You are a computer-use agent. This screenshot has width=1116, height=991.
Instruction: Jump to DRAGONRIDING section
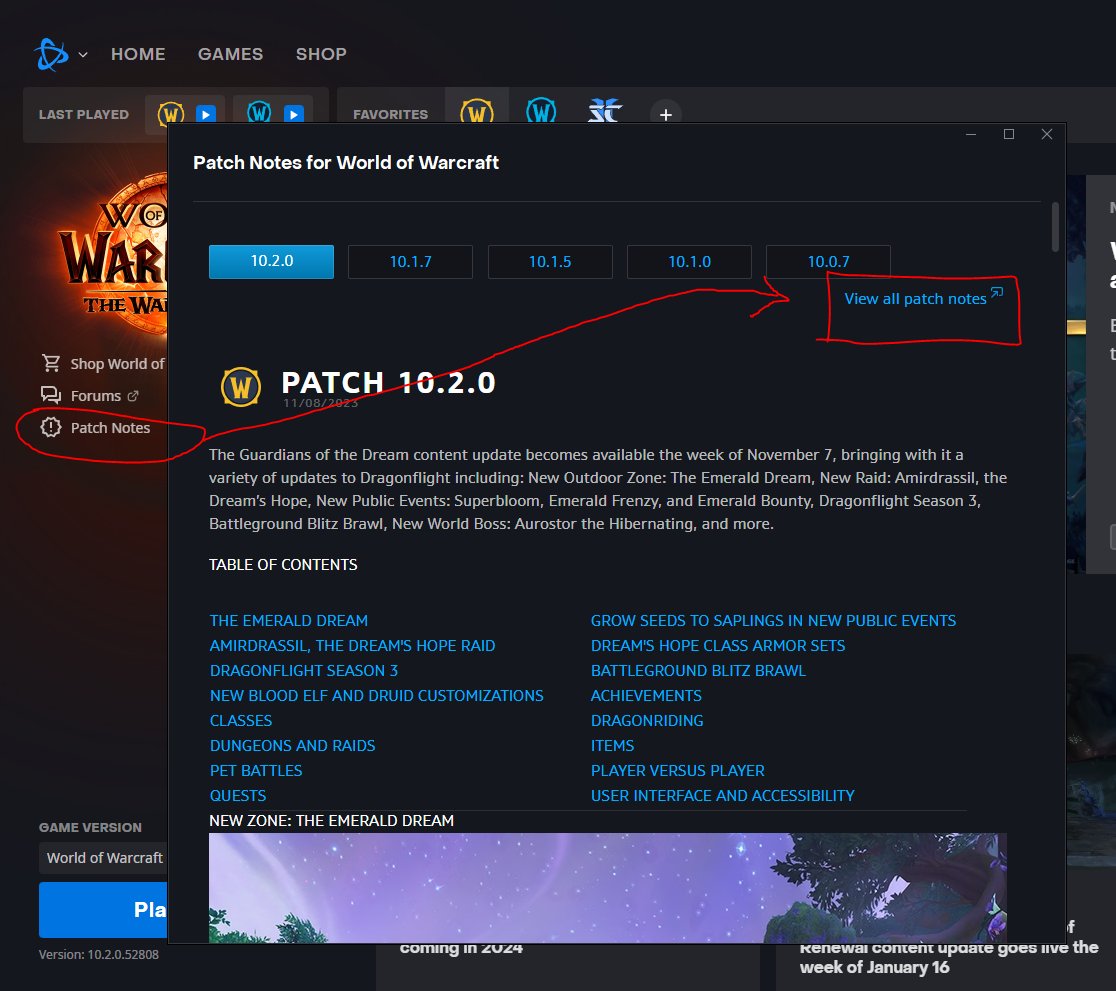(x=646, y=720)
